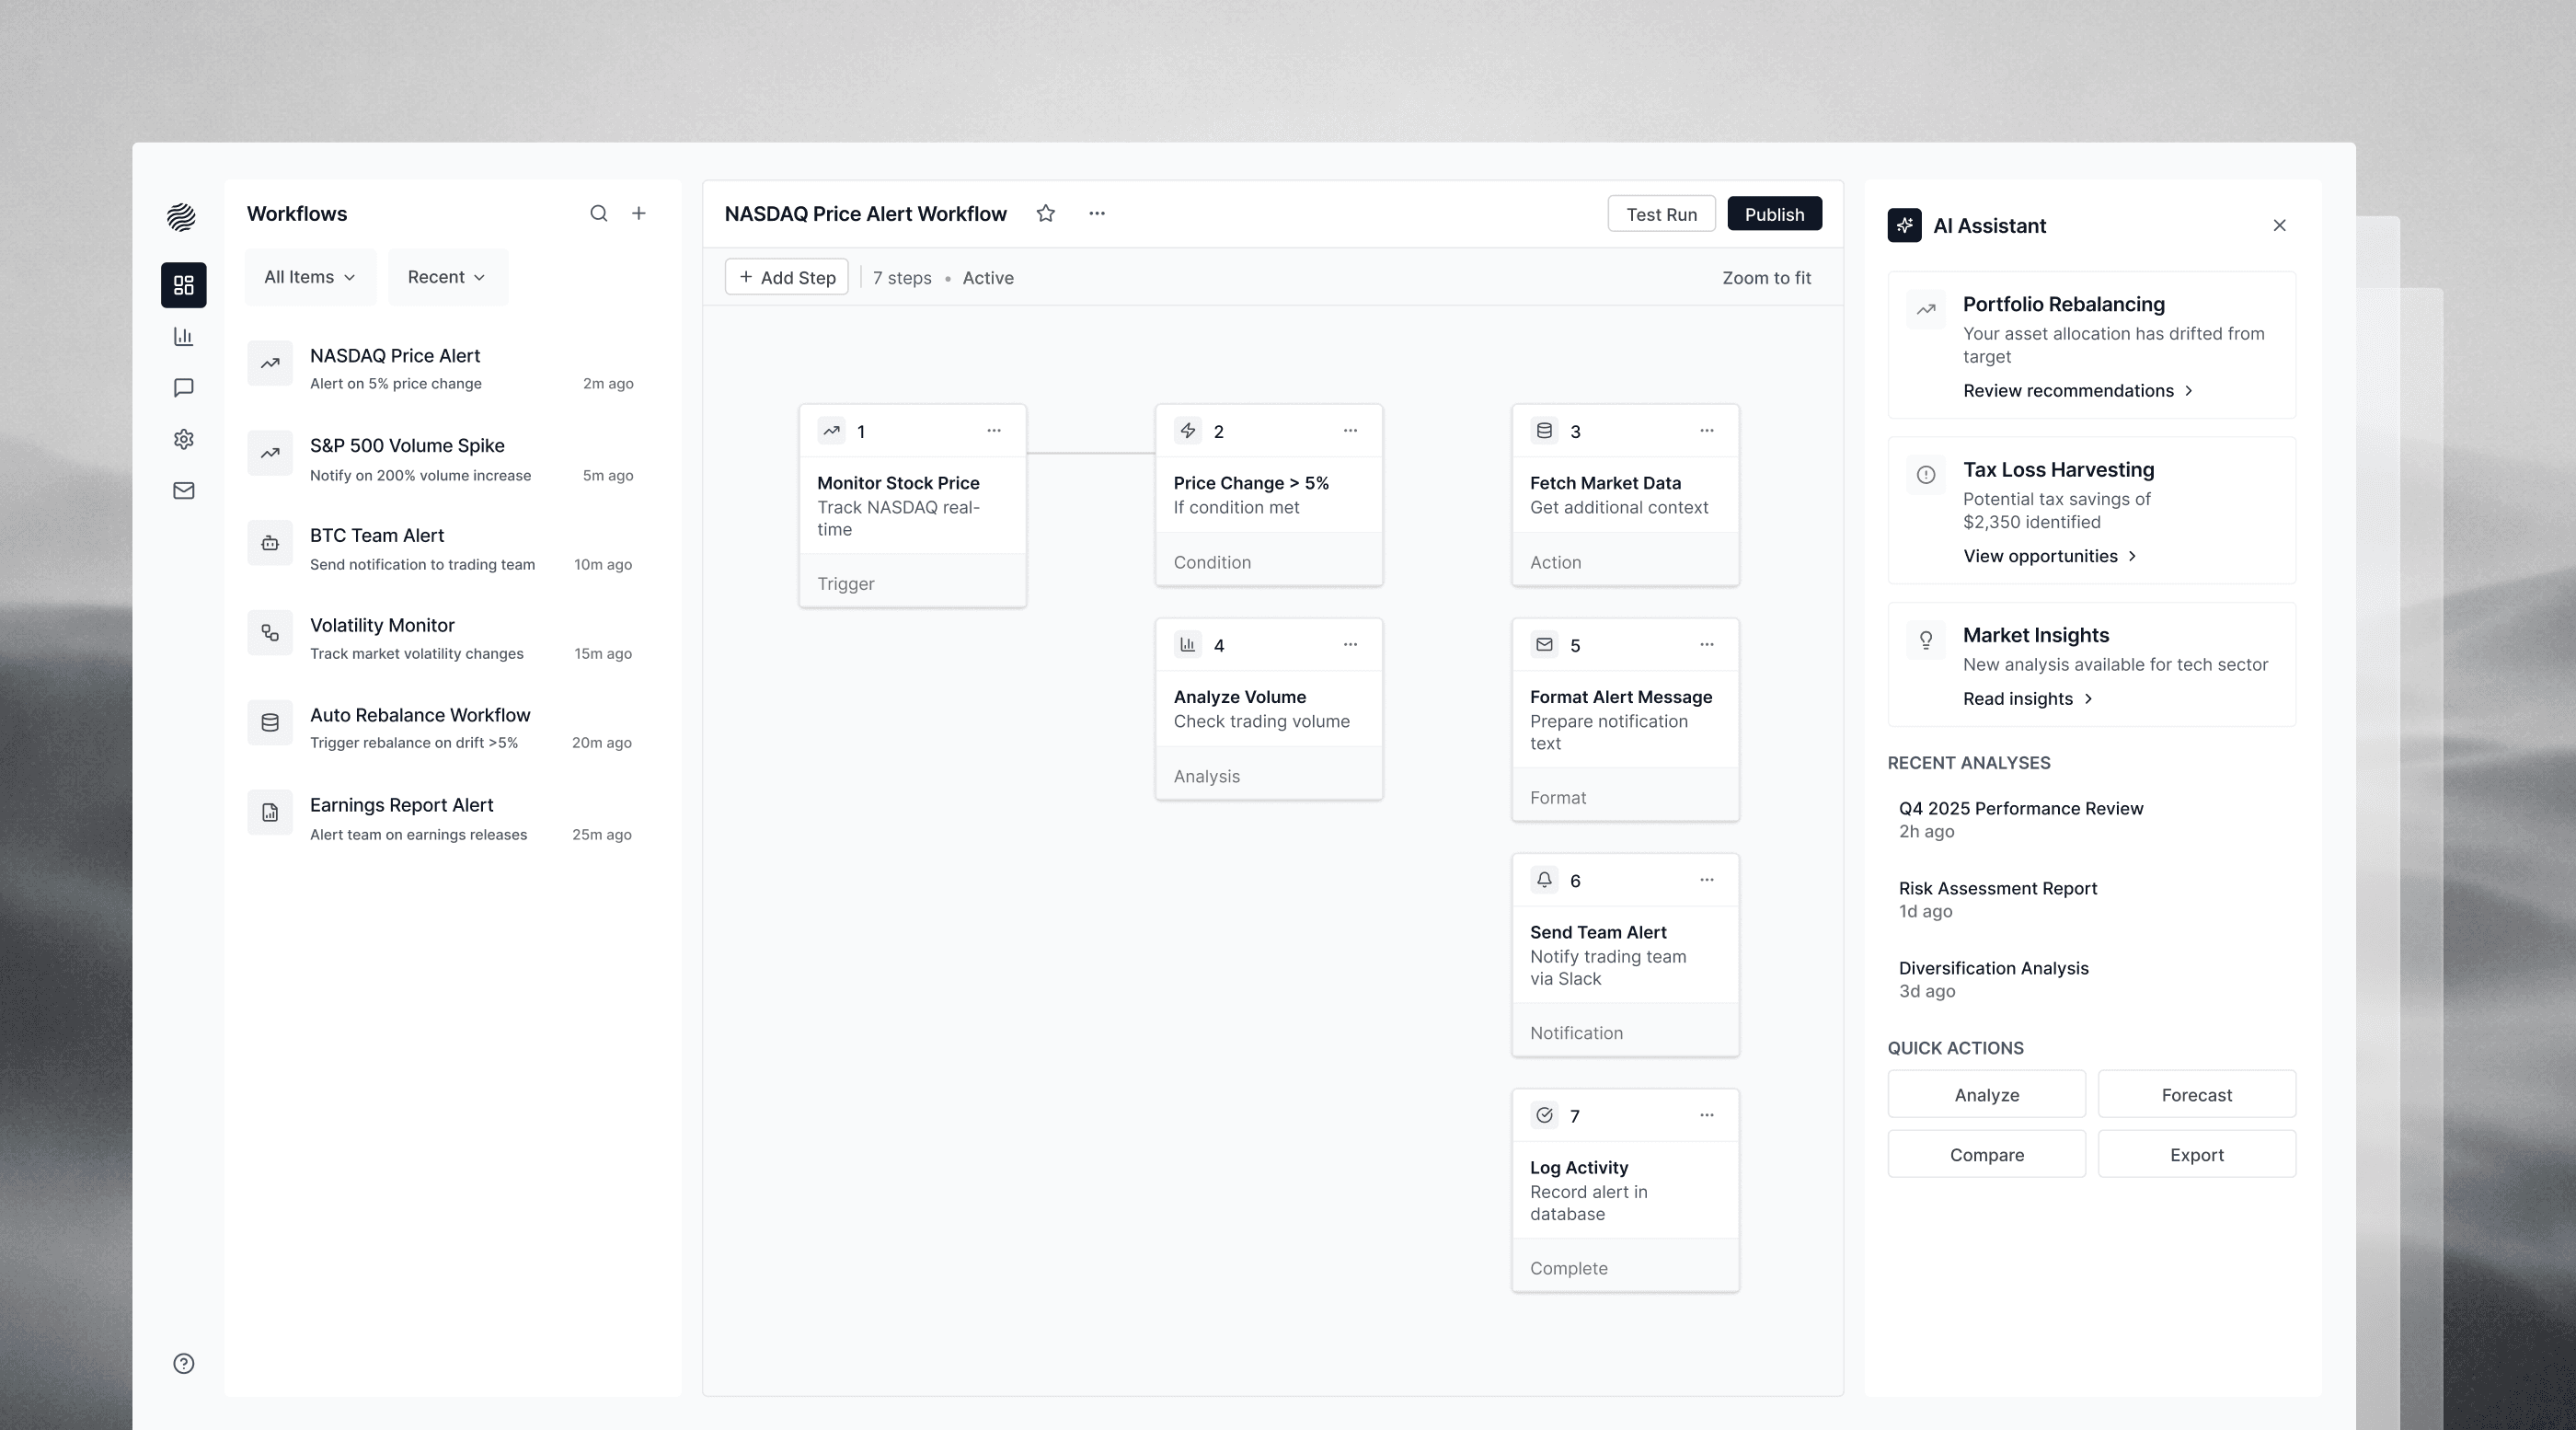The height and width of the screenshot is (1430, 2576).
Task: Open the mail inbox sidebar icon
Action: [183, 490]
